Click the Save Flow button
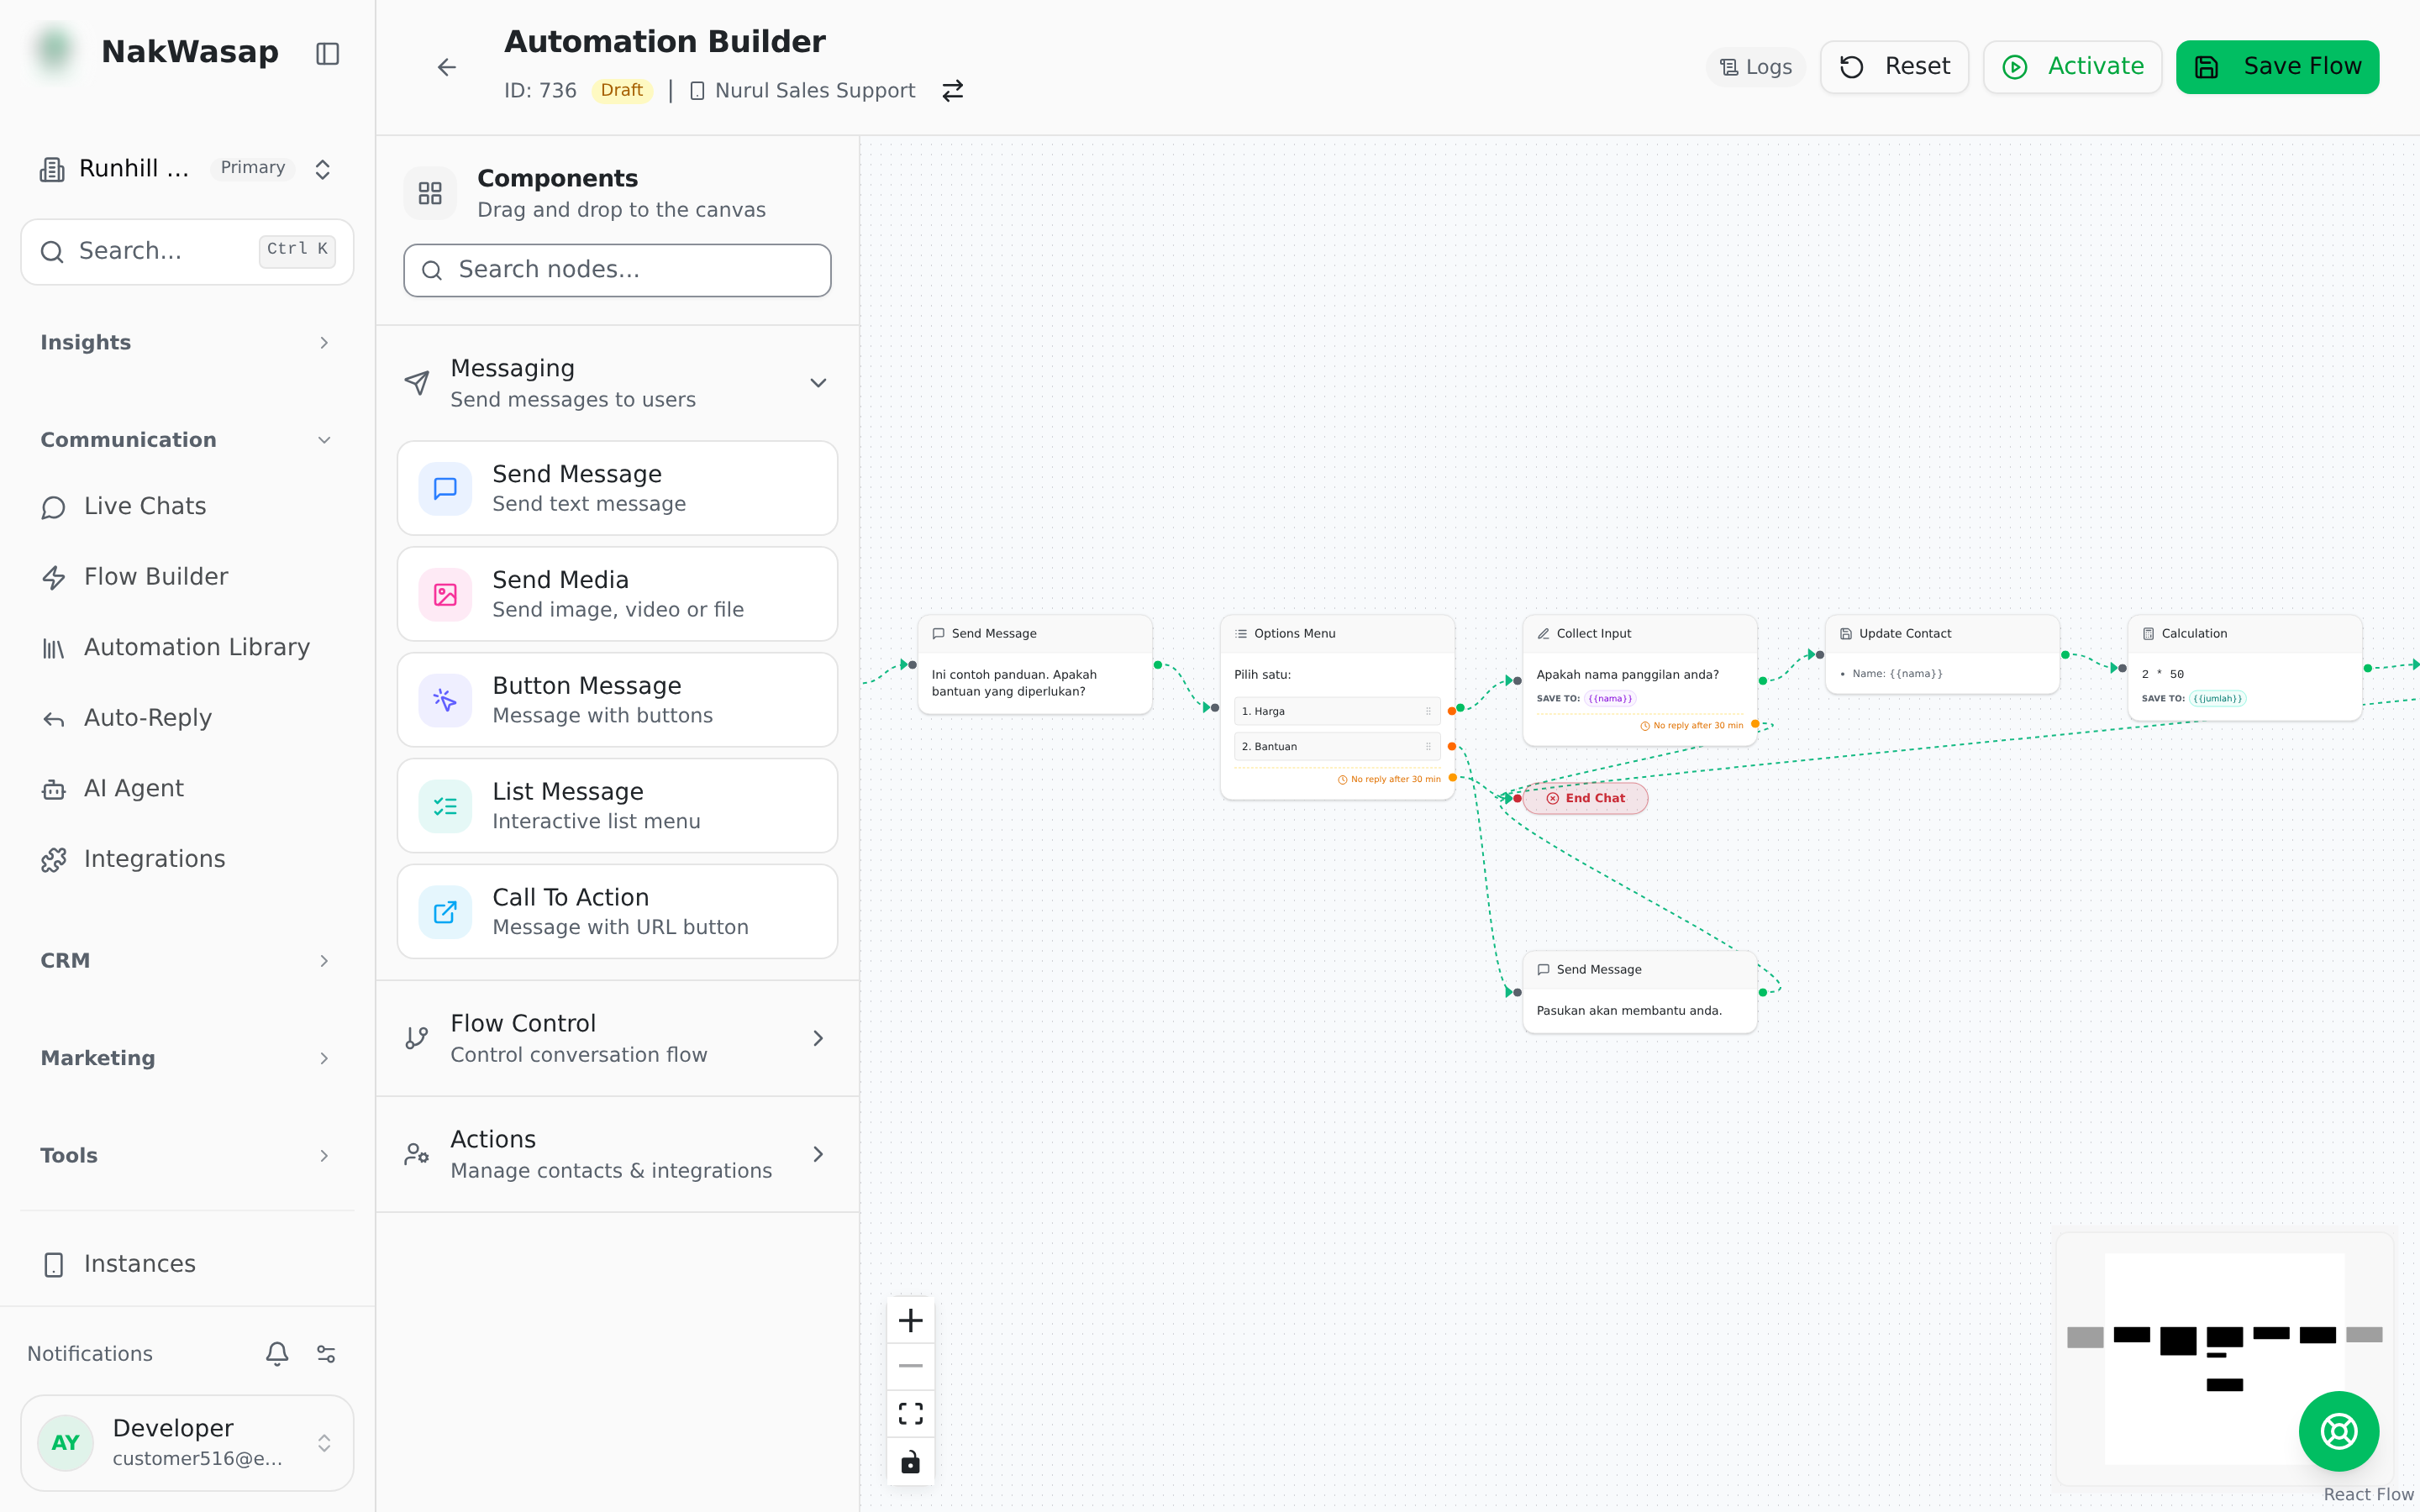The width and height of the screenshot is (2420, 1512). (x=2277, y=67)
